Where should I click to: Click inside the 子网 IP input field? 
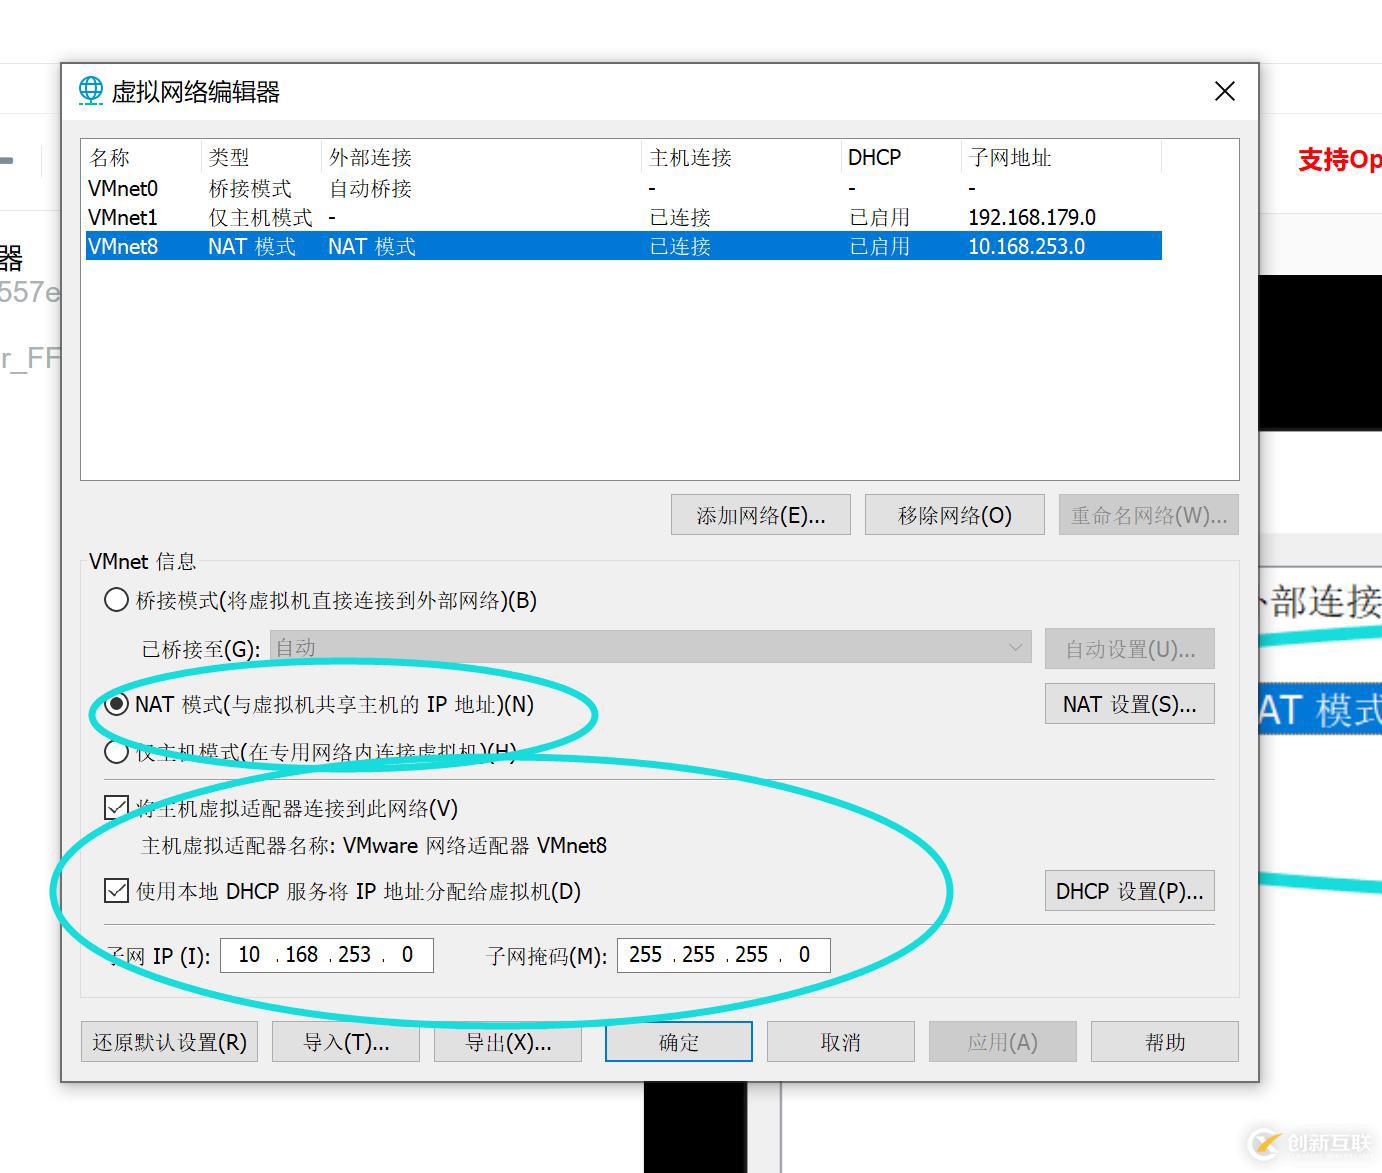coord(325,954)
